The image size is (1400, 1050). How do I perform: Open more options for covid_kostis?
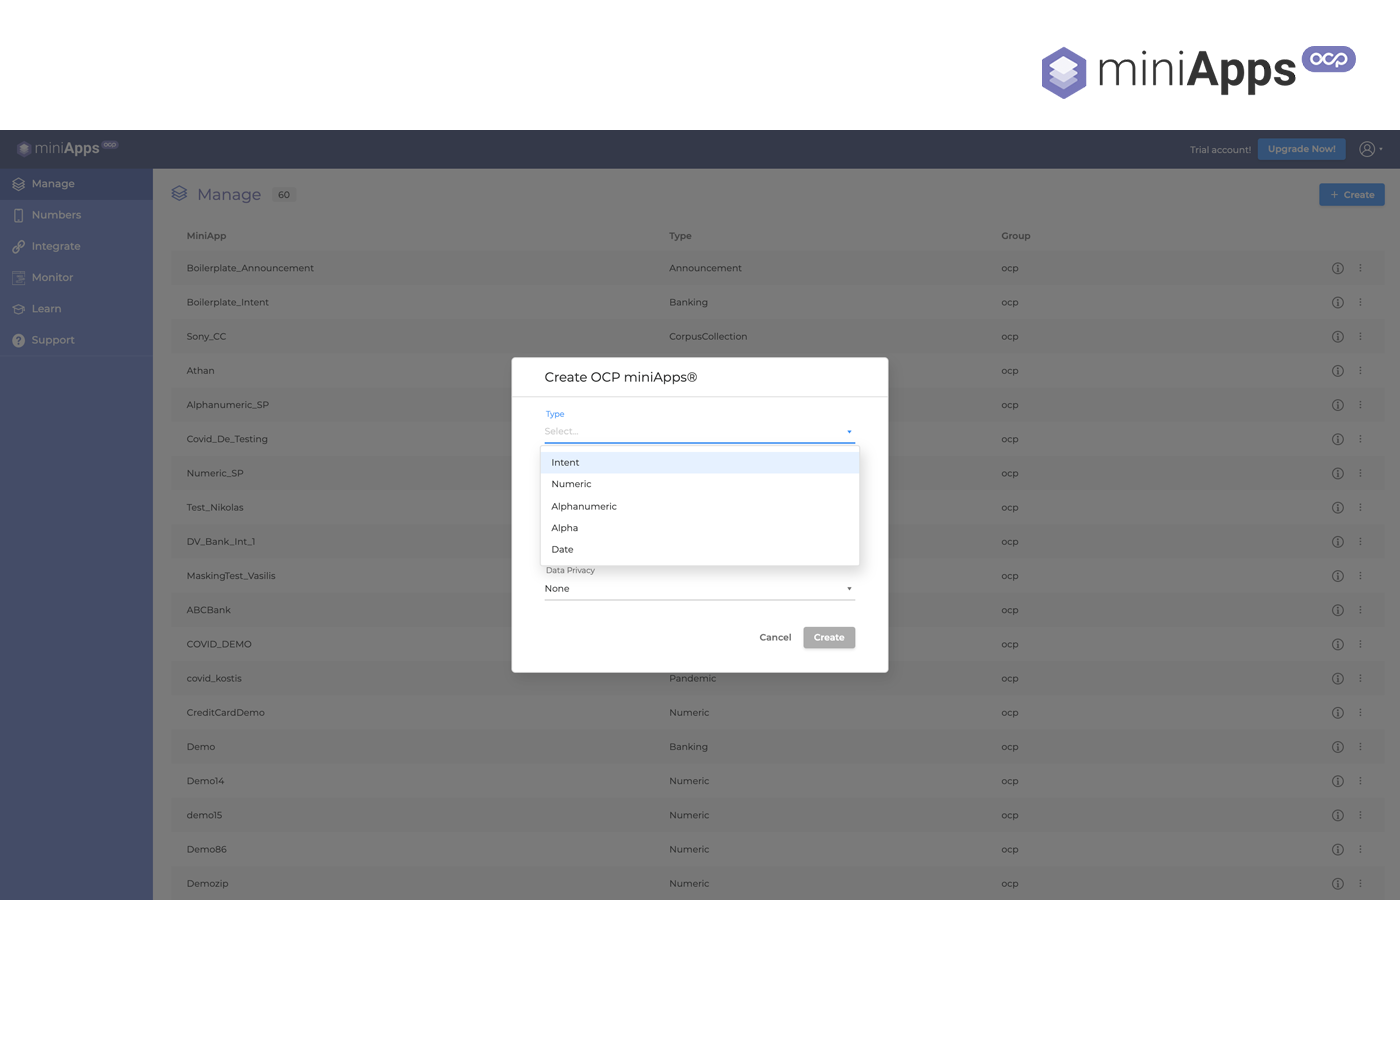point(1360,678)
